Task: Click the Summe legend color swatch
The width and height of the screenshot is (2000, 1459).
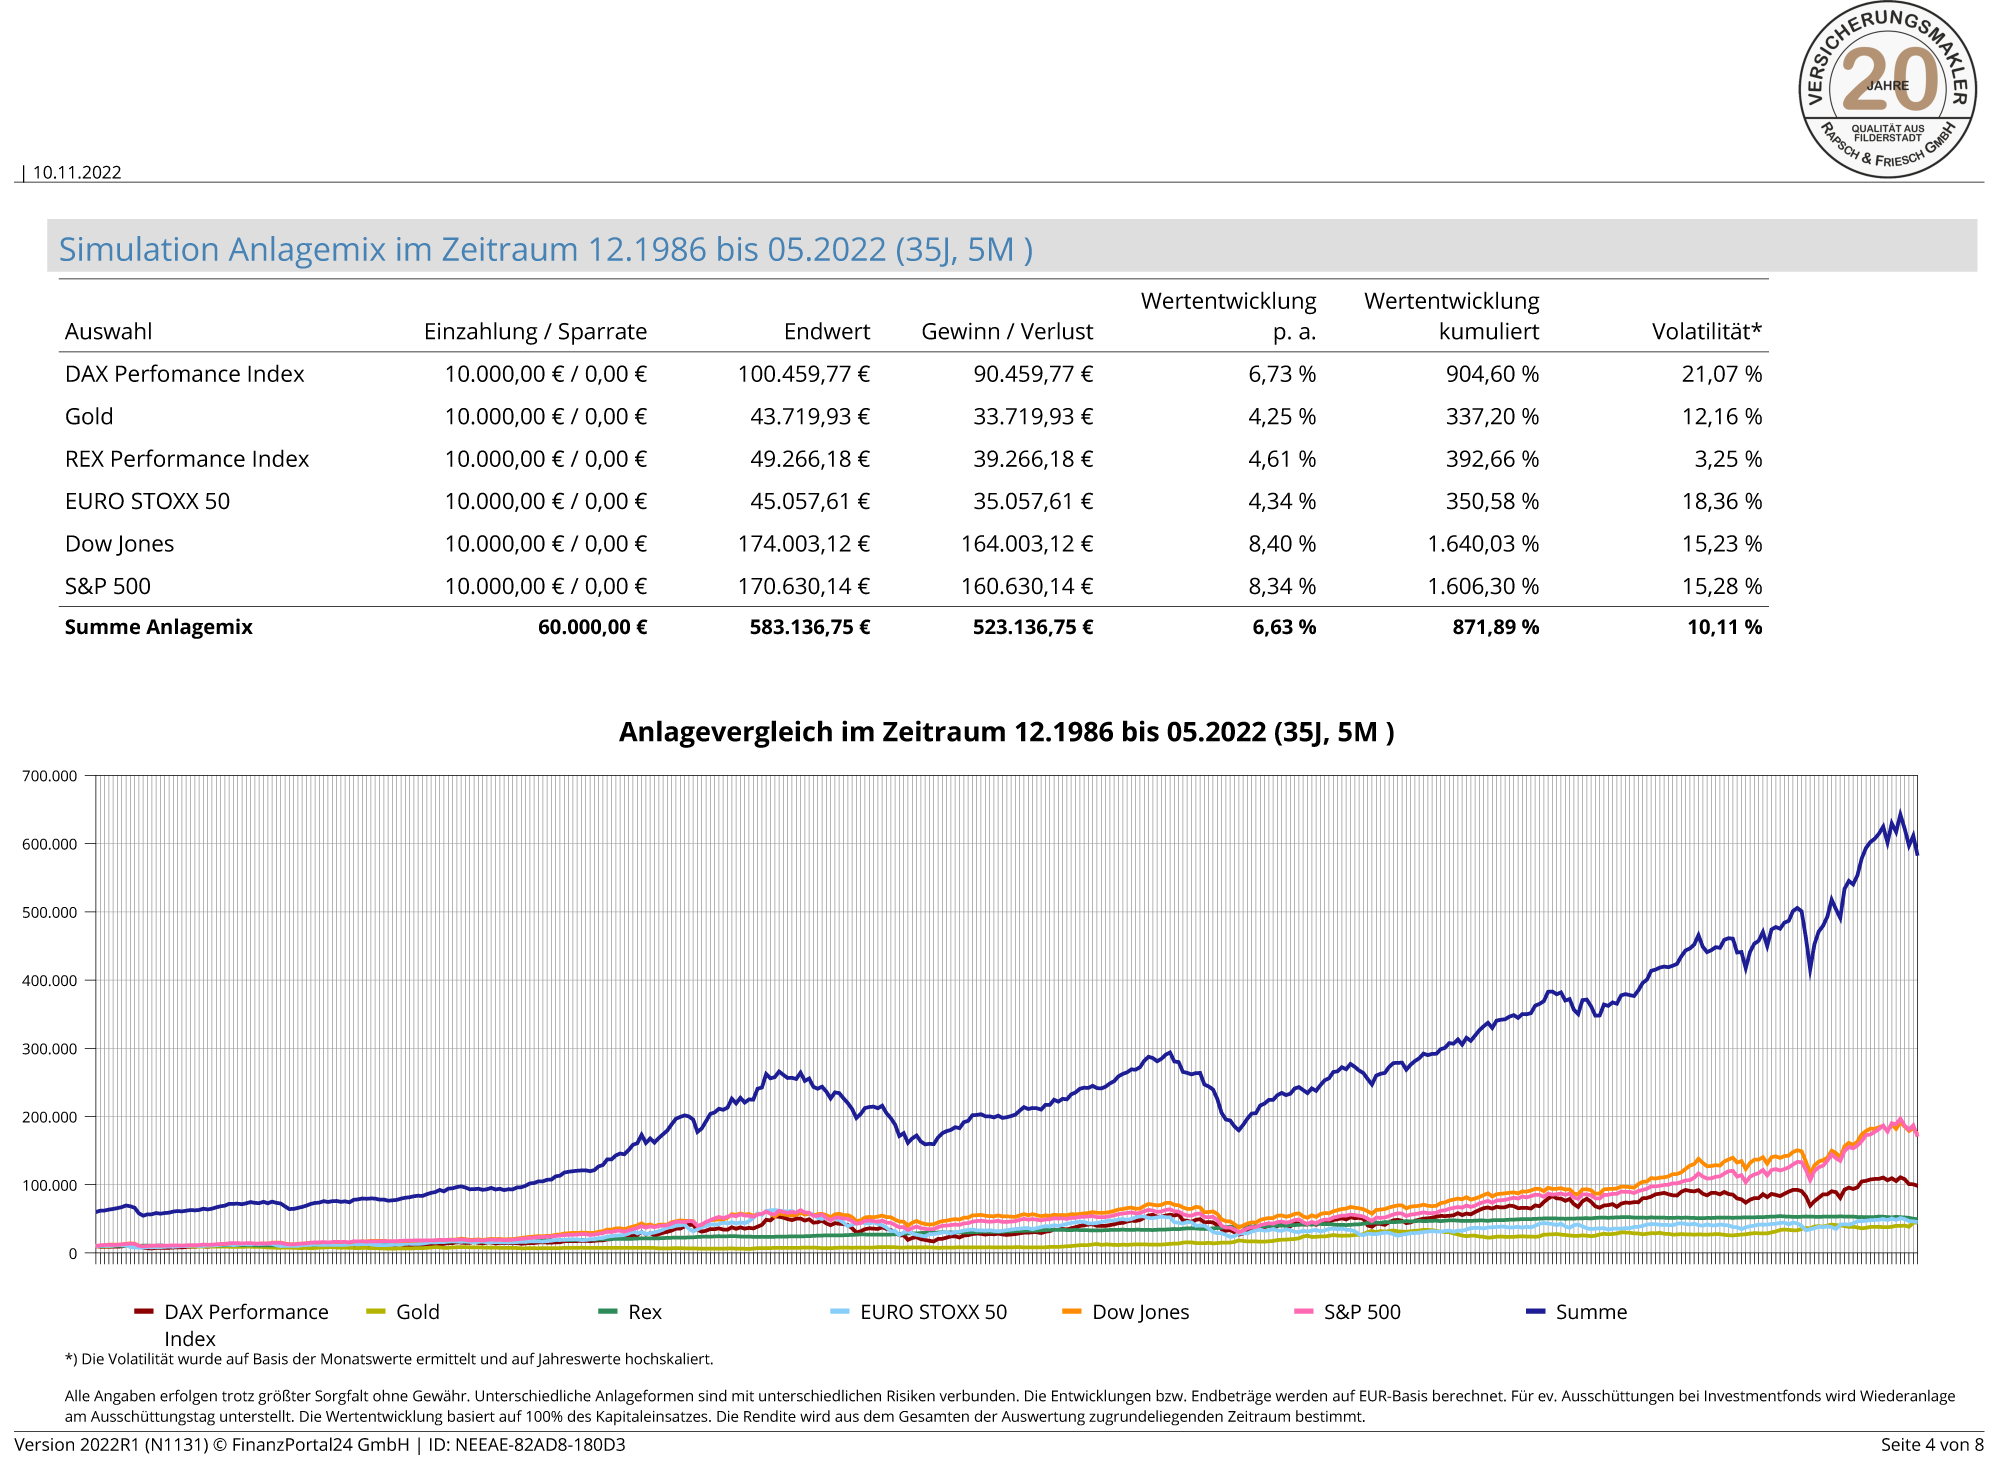Action: point(1536,1311)
